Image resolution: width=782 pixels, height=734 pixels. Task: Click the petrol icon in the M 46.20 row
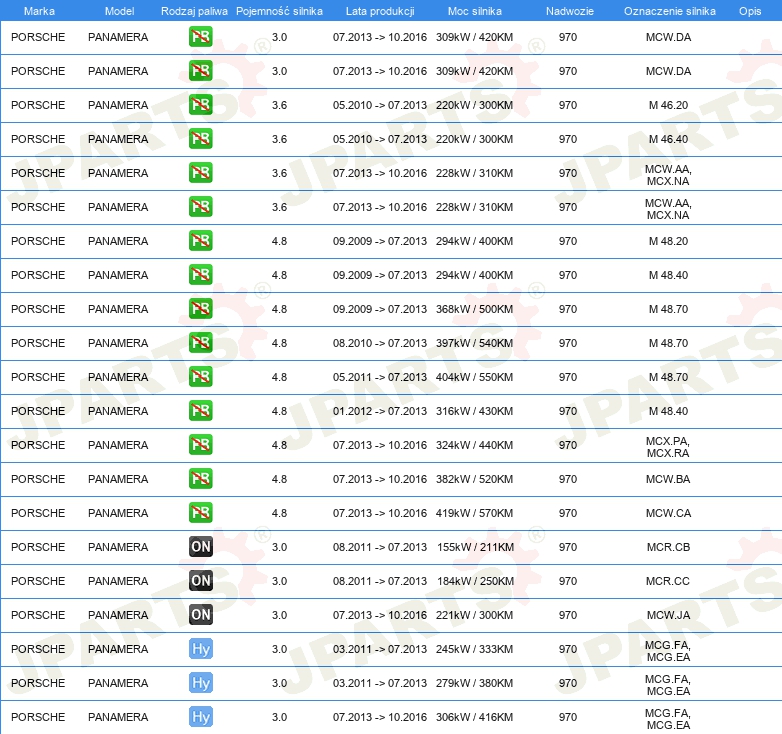click(x=200, y=105)
